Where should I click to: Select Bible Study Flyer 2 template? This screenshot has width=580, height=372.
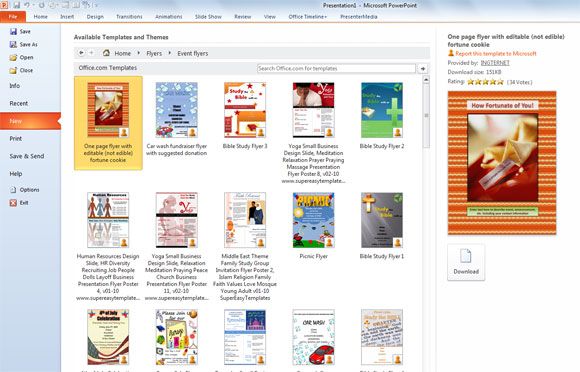click(x=382, y=110)
